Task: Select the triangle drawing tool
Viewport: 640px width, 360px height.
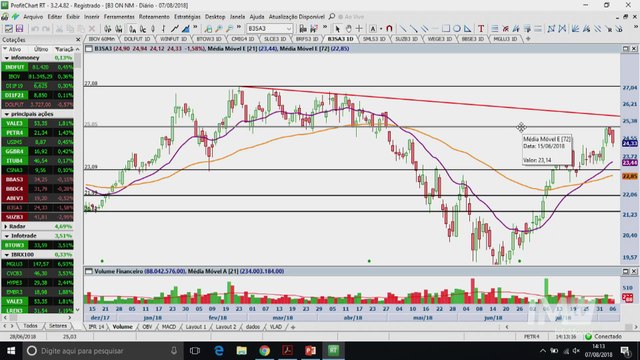Action: point(468,29)
